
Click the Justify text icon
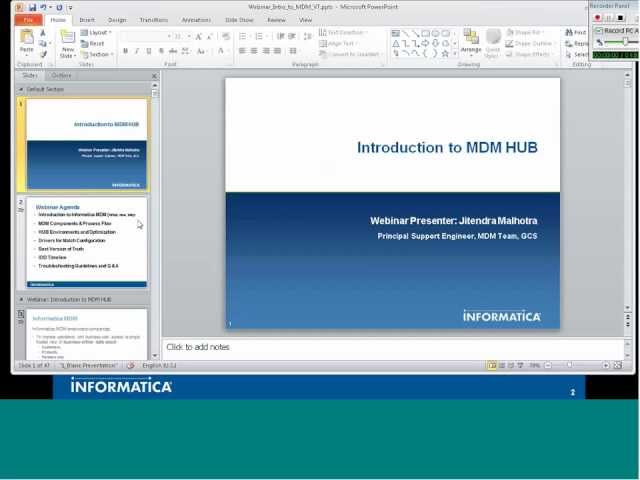point(278,51)
